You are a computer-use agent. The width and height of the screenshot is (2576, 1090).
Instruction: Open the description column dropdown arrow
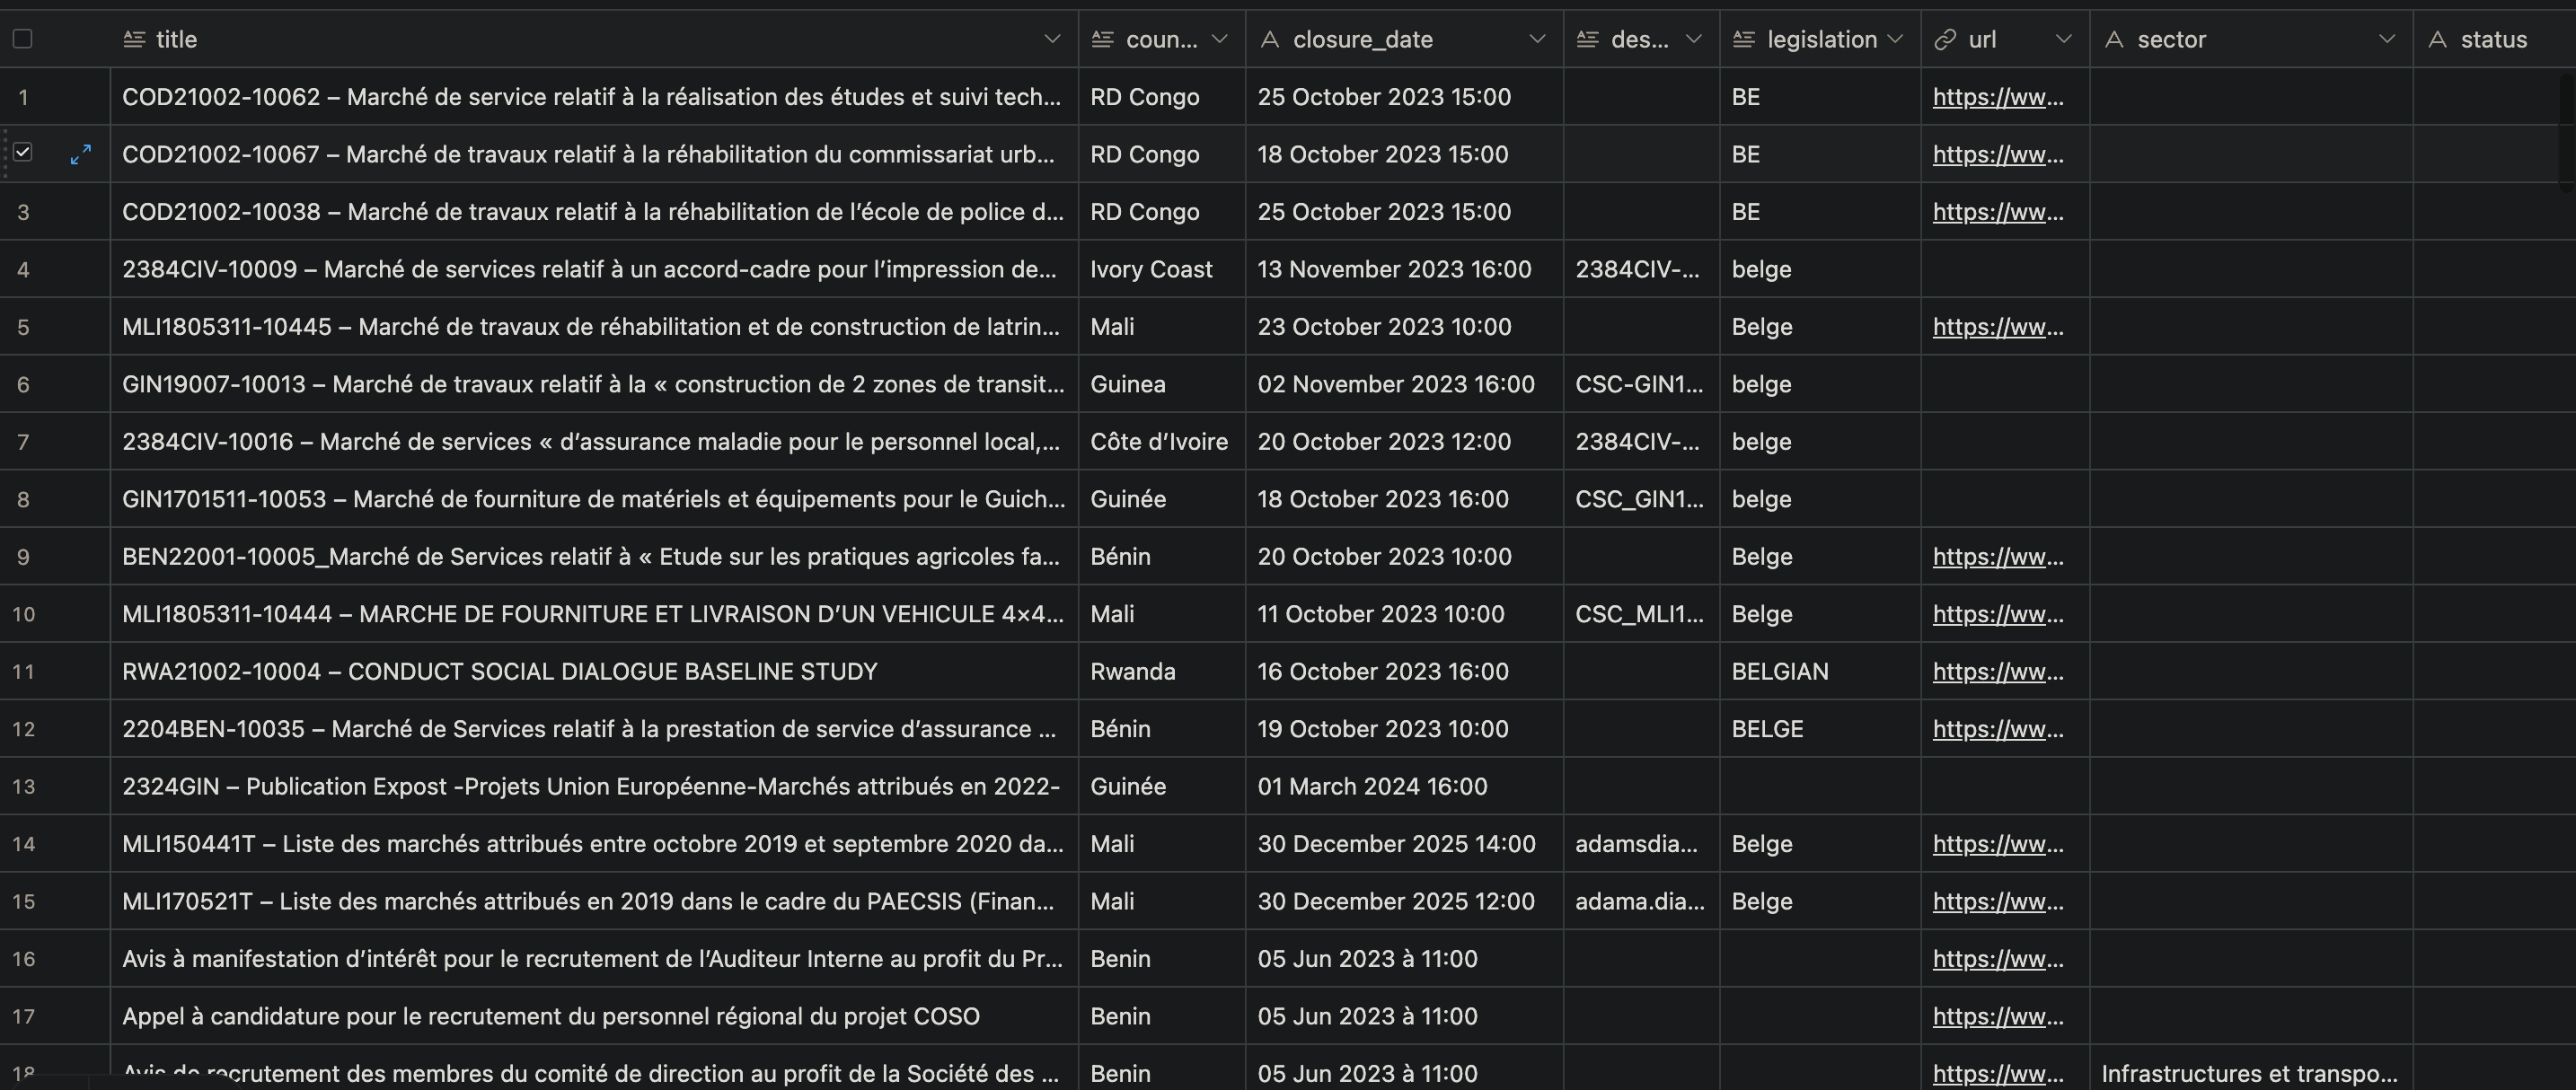(1693, 39)
